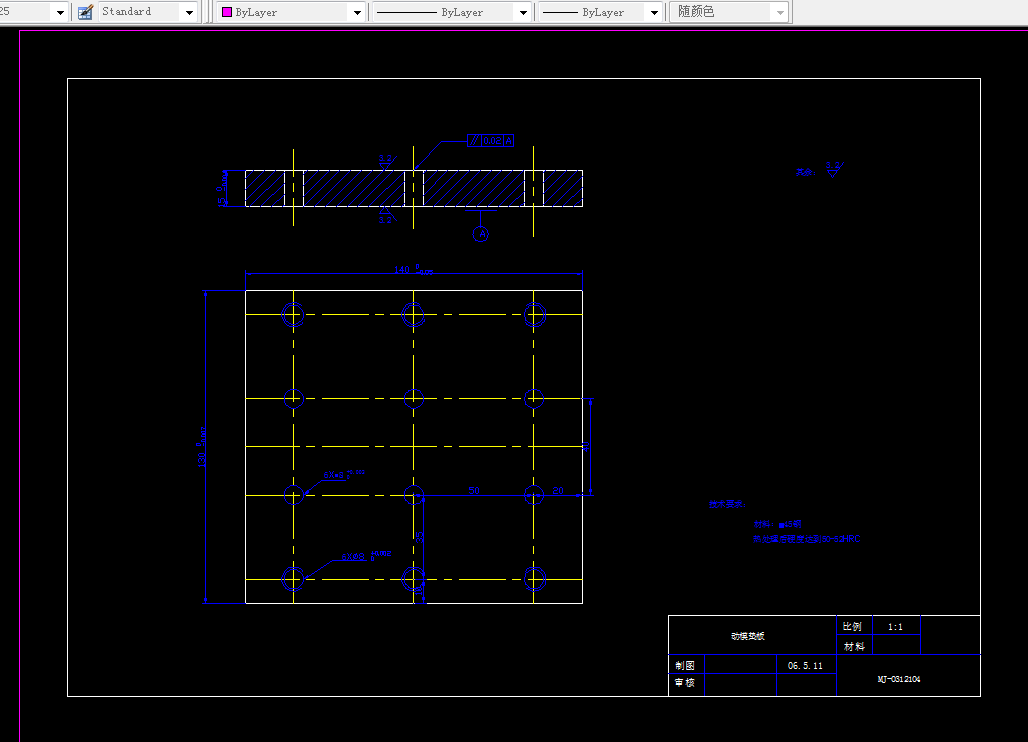The height and width of the screenshot is (742, 1028).
Task: Select the 140 width dimension text
Action: pos(413,269)
